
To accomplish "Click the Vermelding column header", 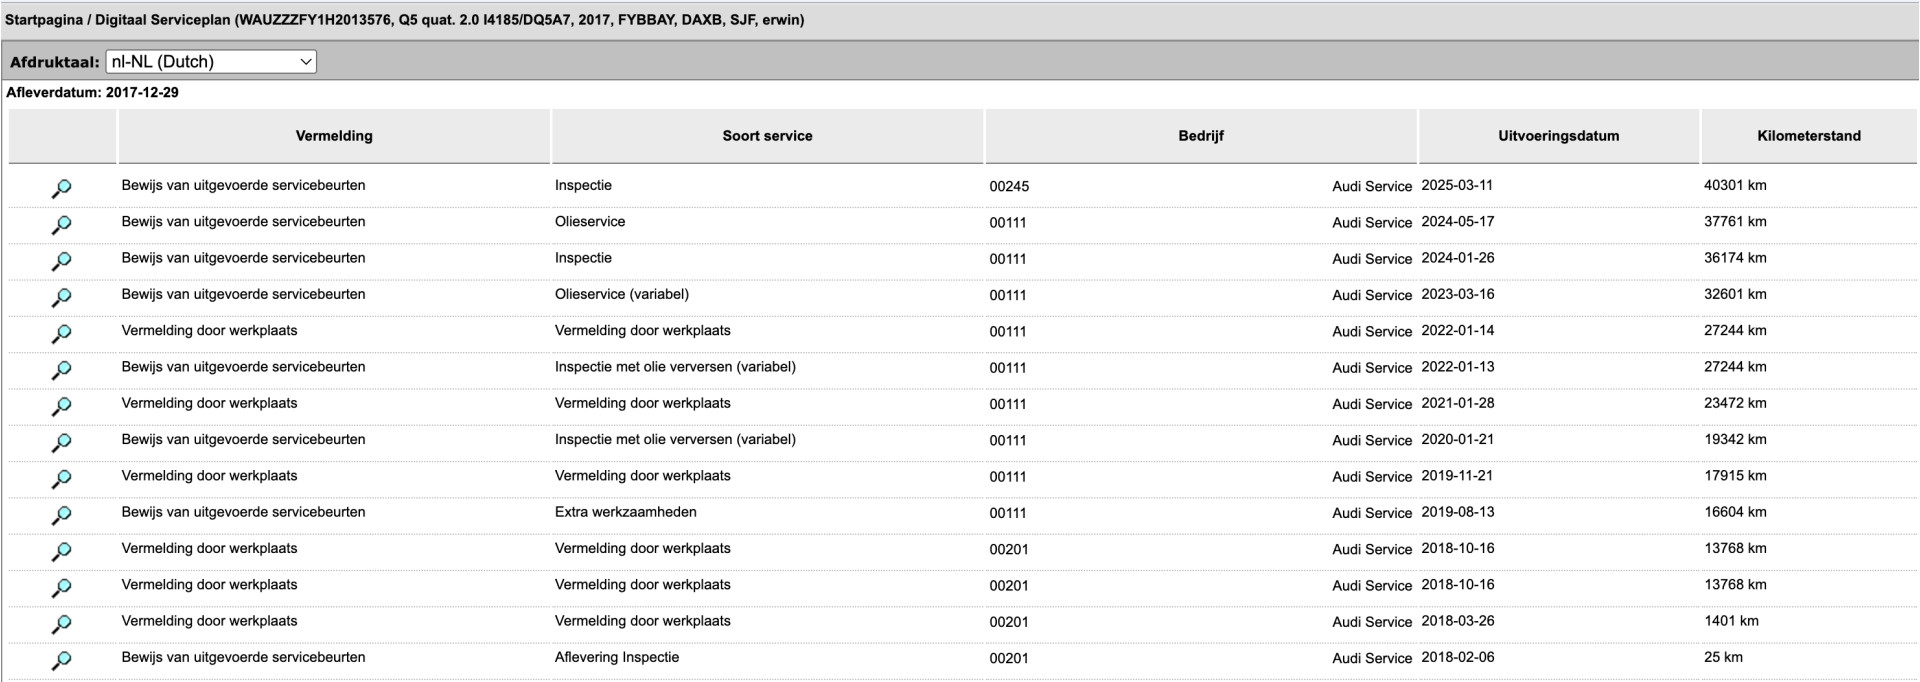I will (x=334, y=136).
